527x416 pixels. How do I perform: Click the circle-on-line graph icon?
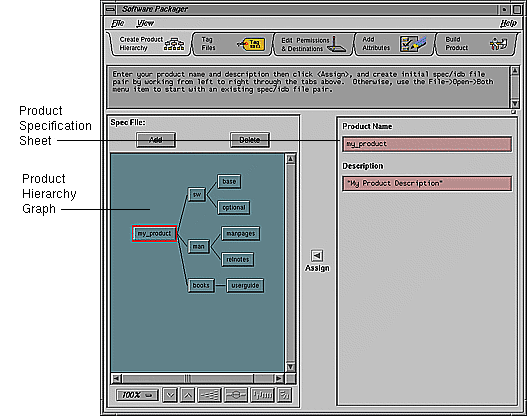point(236,395)
